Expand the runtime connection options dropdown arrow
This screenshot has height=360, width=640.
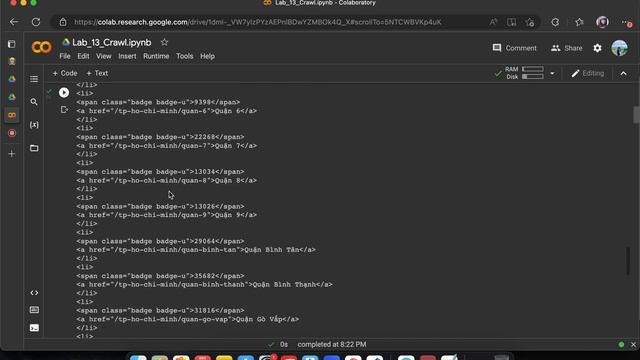(x=552, y=73)
